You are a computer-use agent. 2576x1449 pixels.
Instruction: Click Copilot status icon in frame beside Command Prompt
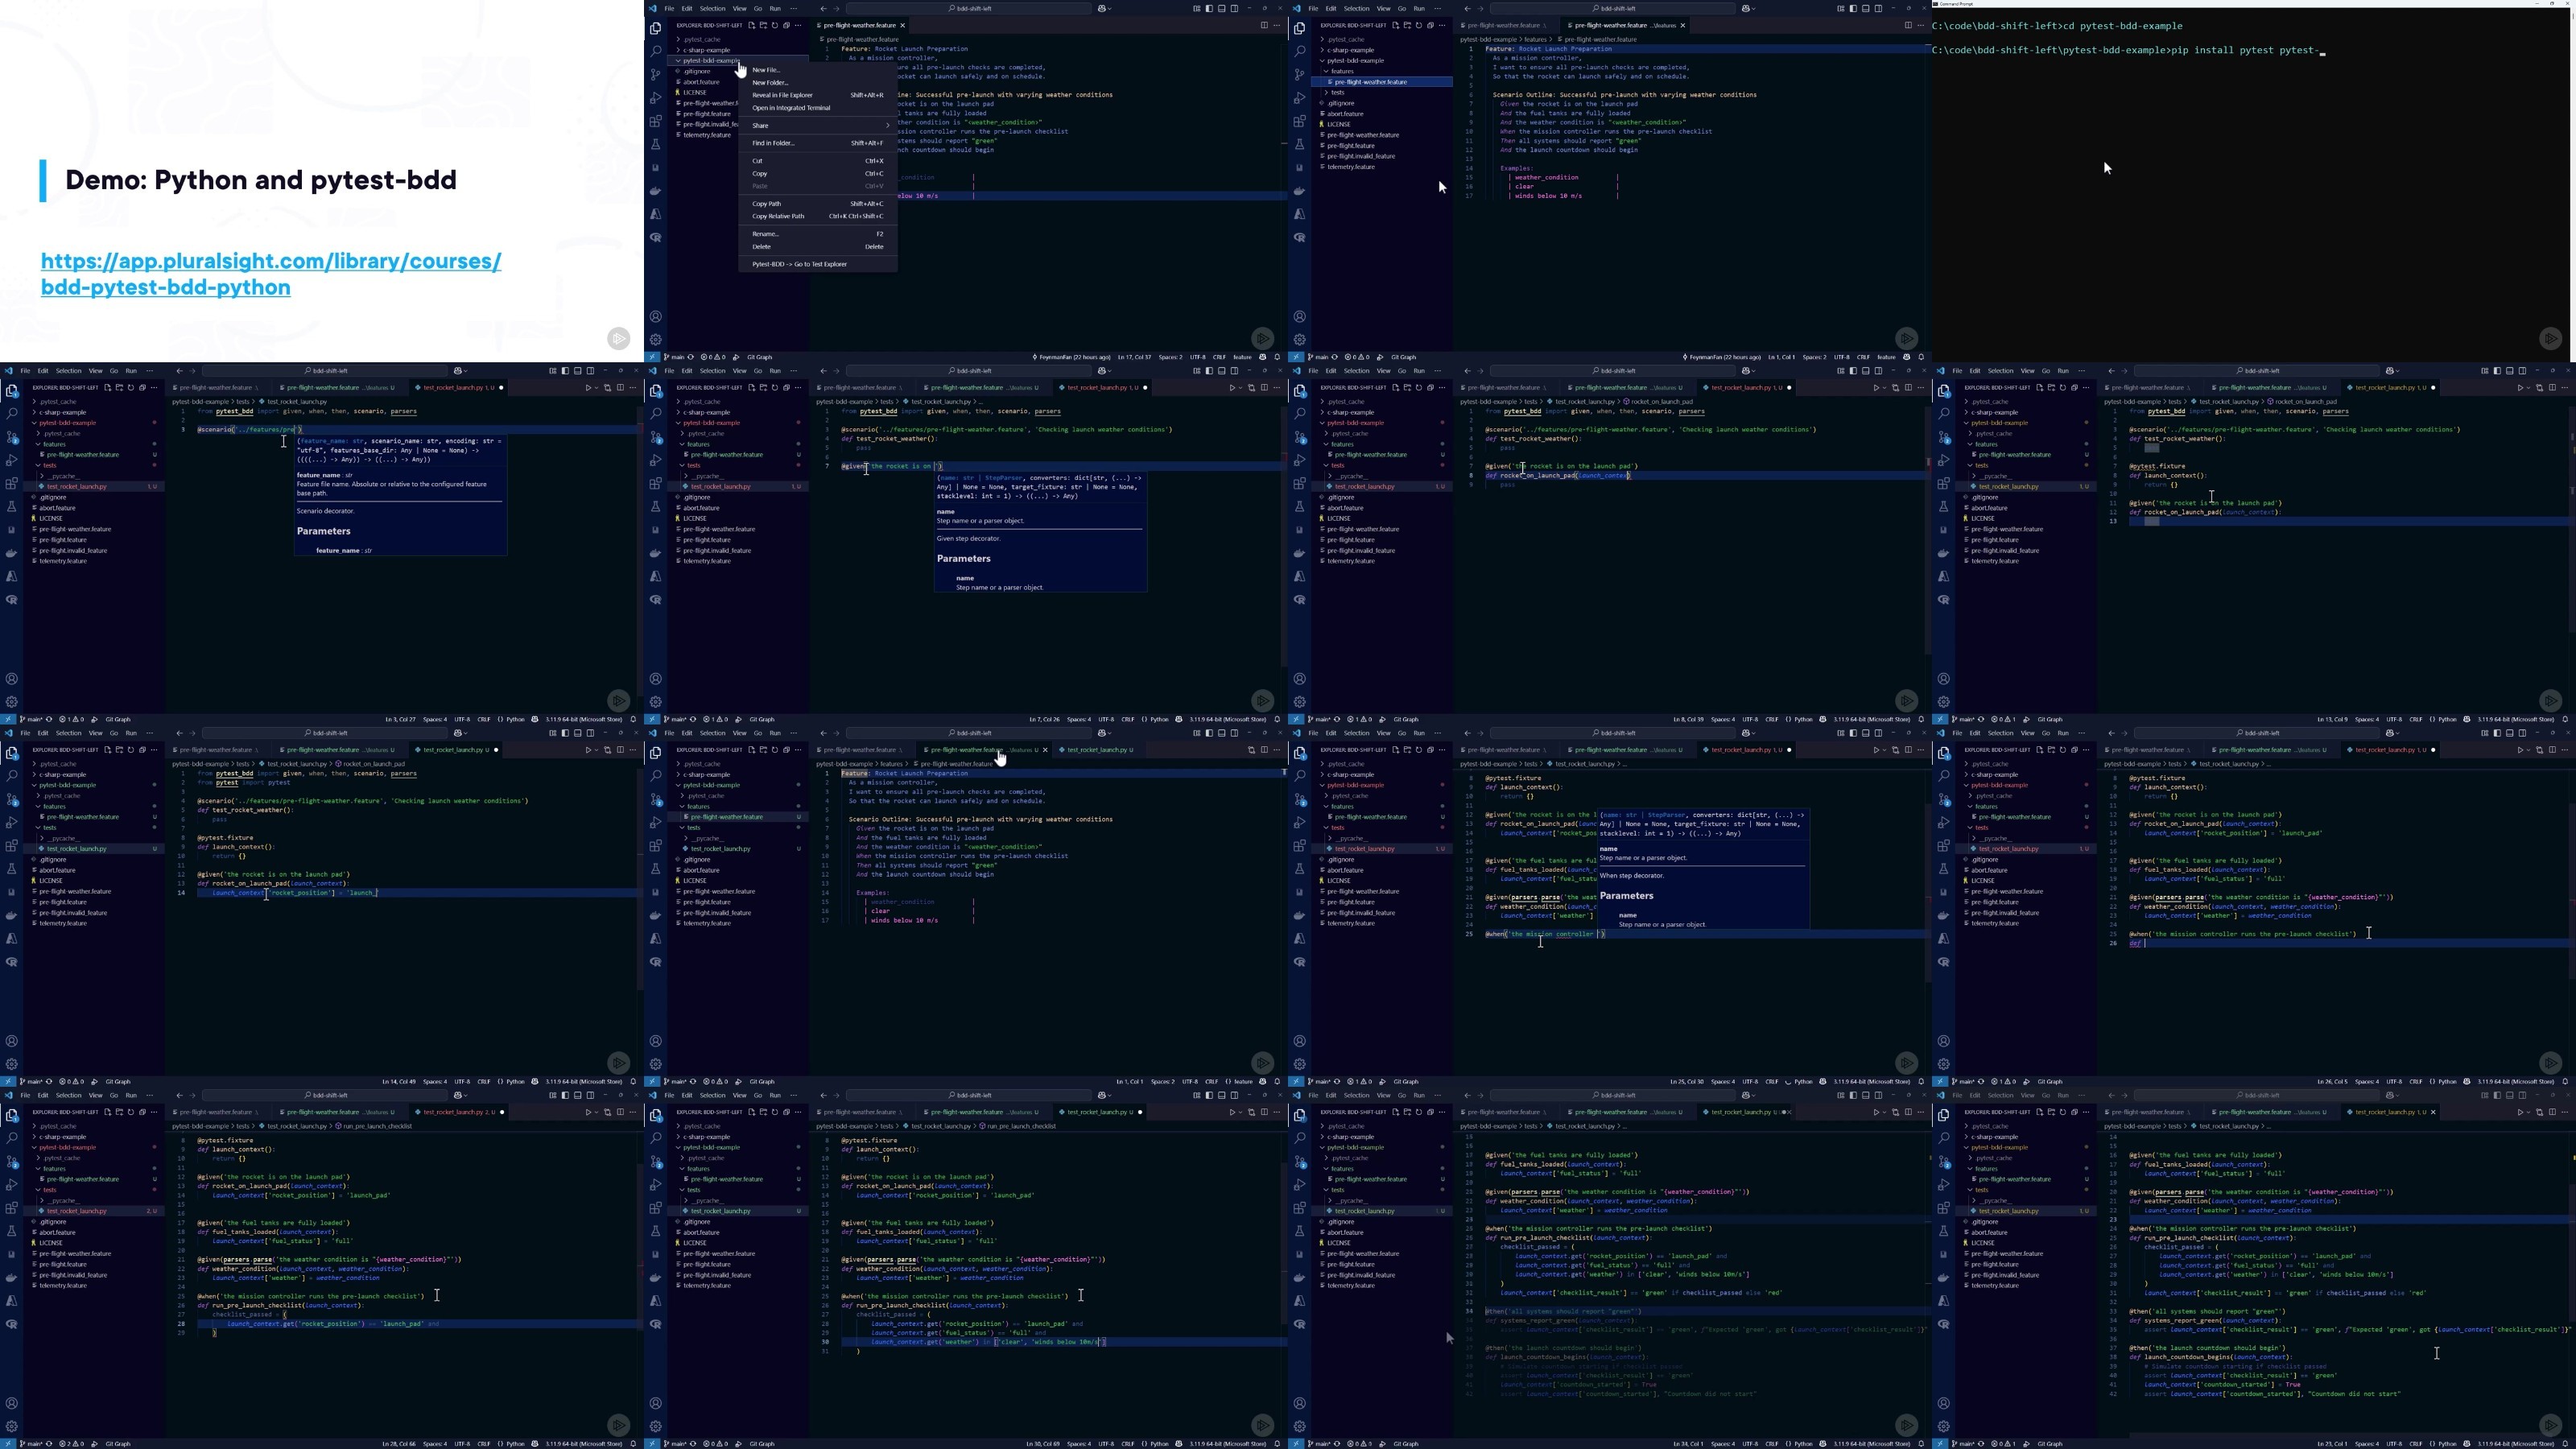pyautogui.click(x=1906, y=357)
